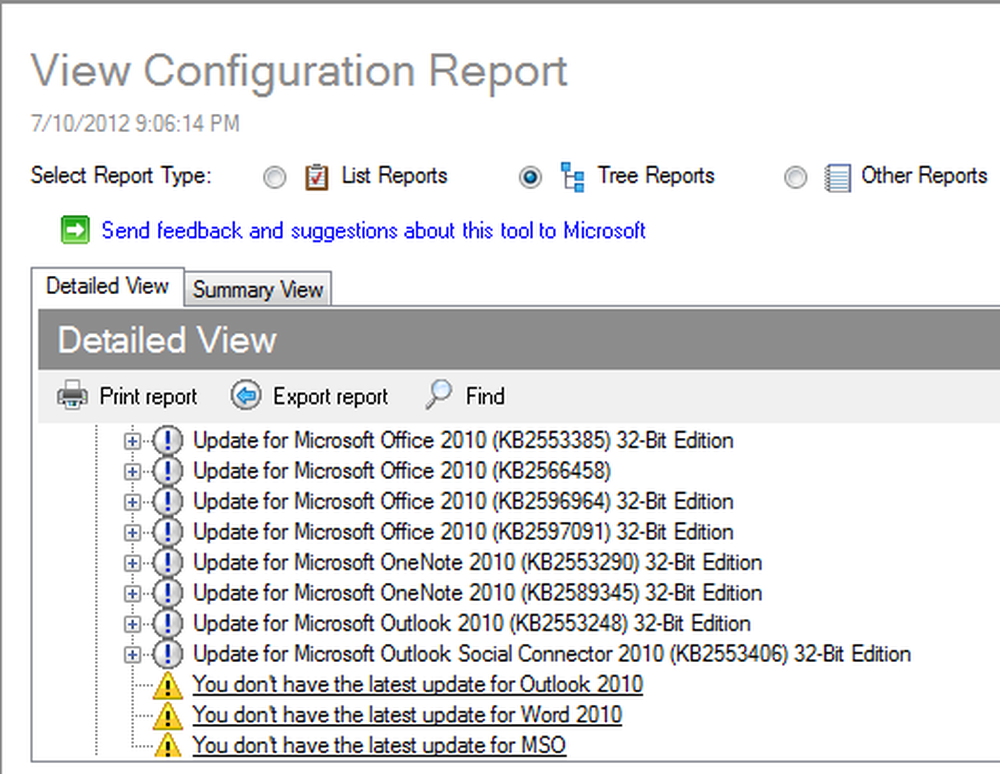
Task: Expand the Outlook KB2553248 update node
Action: (x=132, y=624)
